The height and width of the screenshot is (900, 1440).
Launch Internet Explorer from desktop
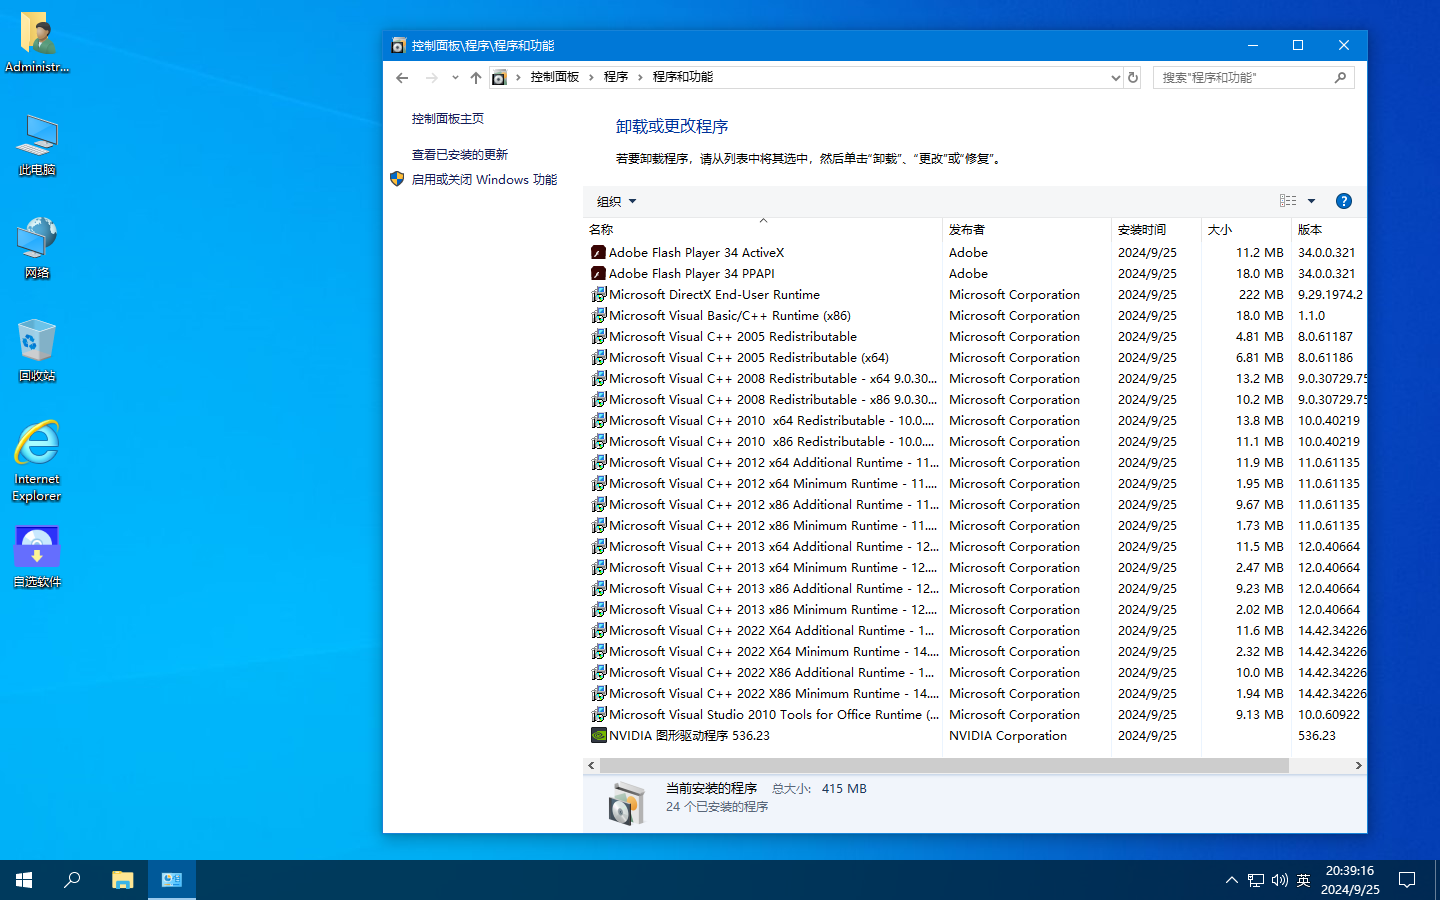coord(37,461)
